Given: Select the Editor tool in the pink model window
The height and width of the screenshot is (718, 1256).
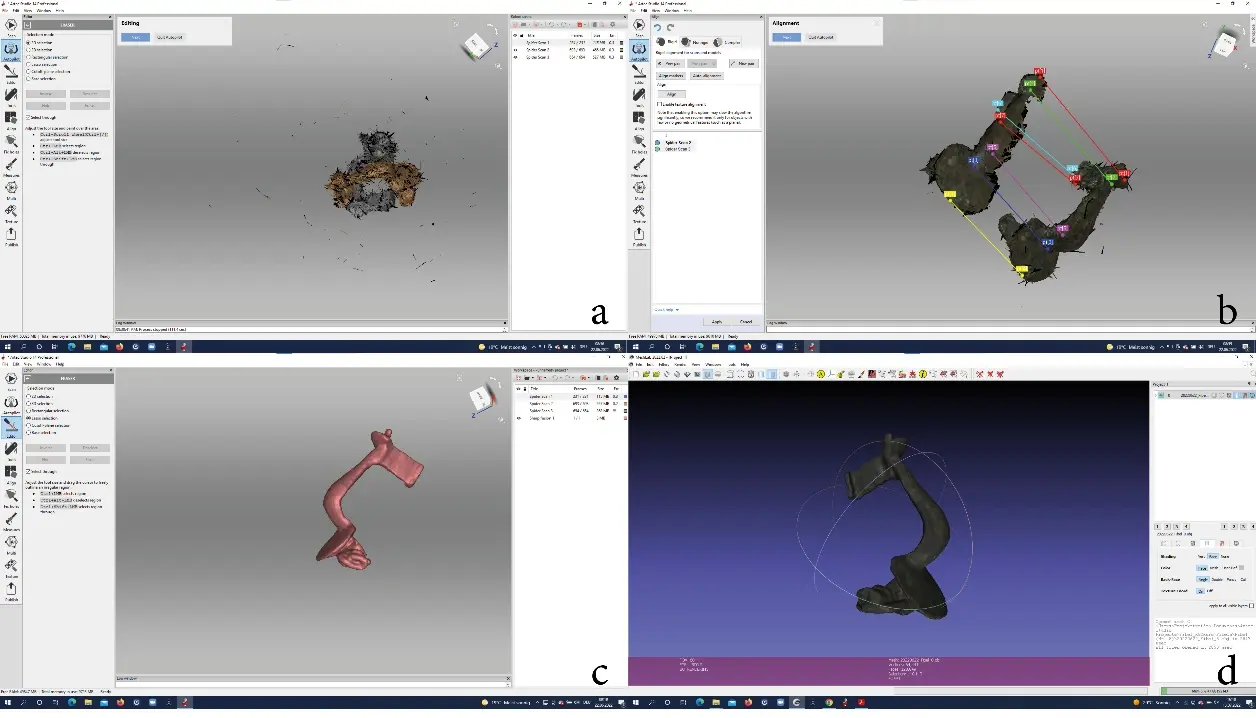Looking at the screenshot, I should point(11,427).
